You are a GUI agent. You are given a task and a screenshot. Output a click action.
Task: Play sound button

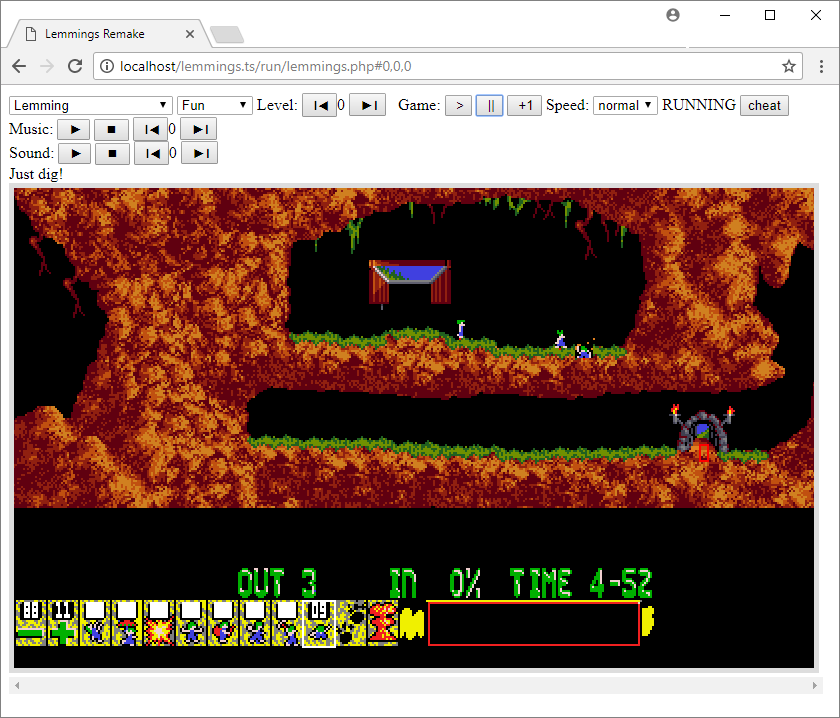[x=74, y=153]
